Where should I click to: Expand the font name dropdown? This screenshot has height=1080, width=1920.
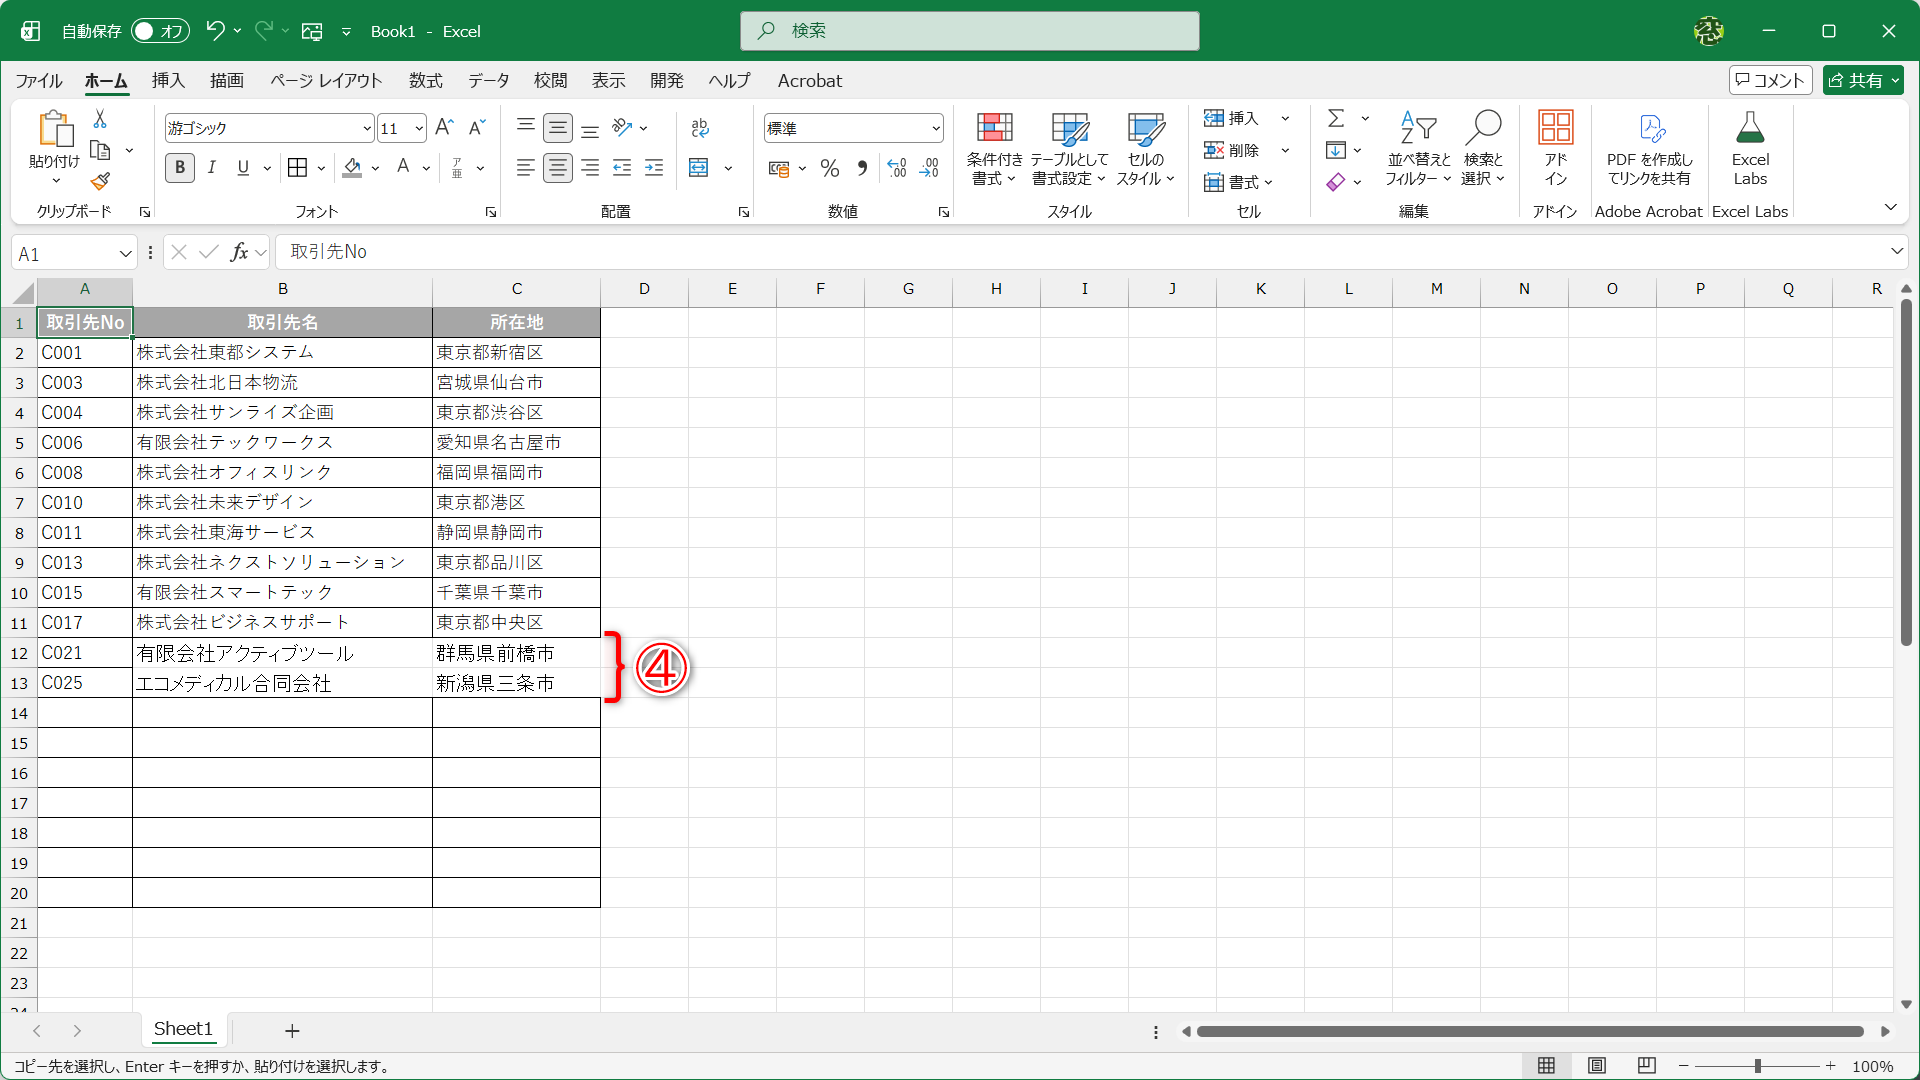(367, 128)
